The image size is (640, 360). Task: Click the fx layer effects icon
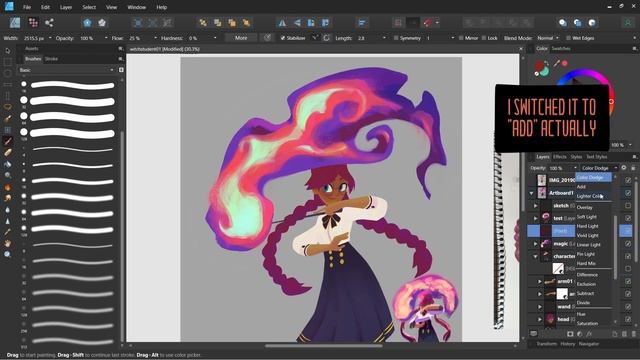[x=589, y=334]
